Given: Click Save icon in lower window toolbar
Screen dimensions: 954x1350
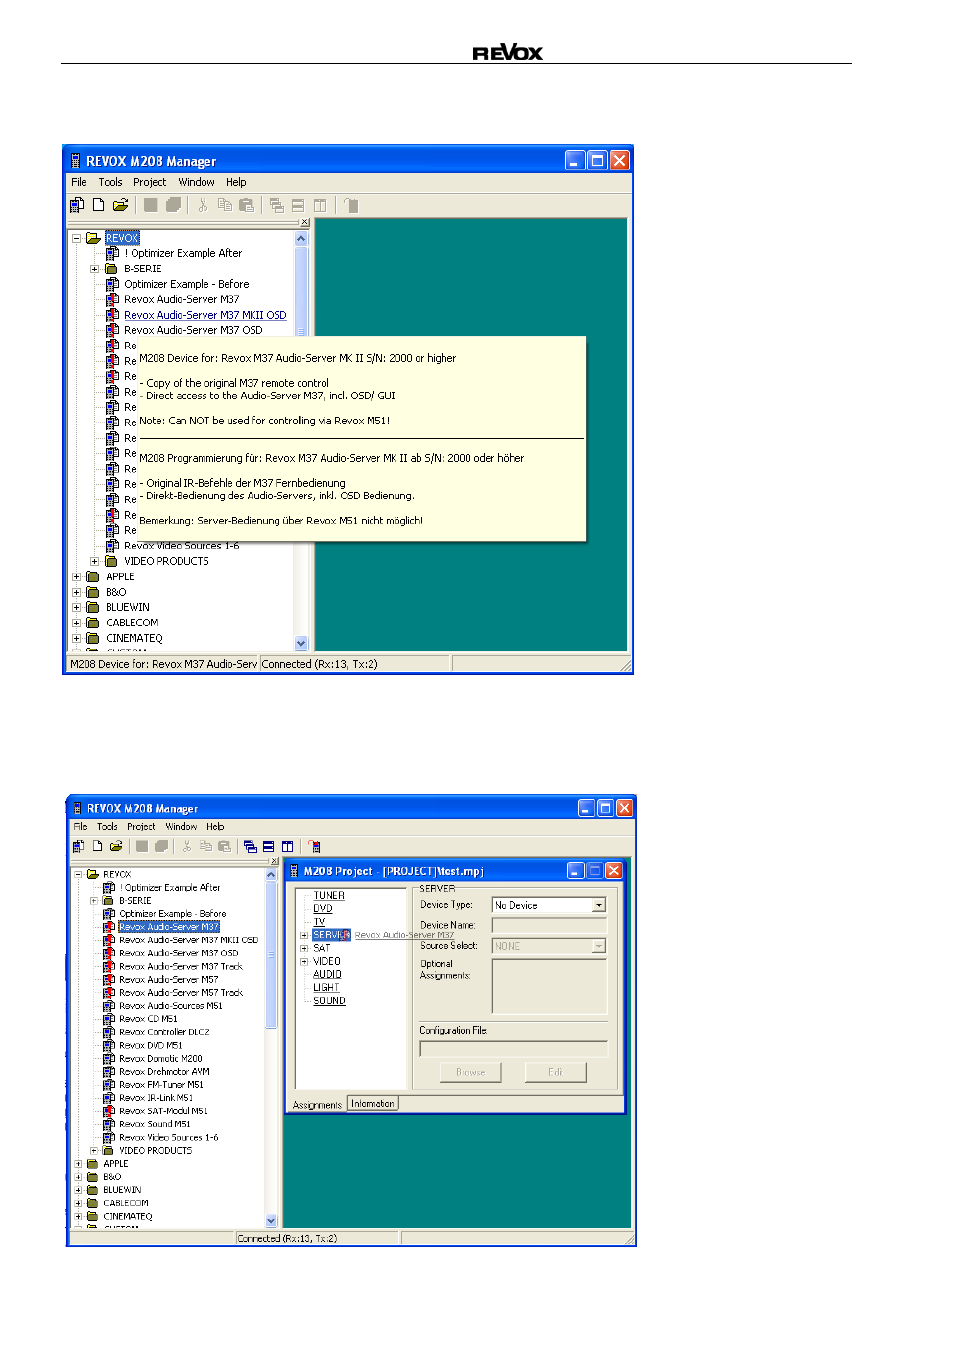Looking at the screenshot, I should pos(142,846).
